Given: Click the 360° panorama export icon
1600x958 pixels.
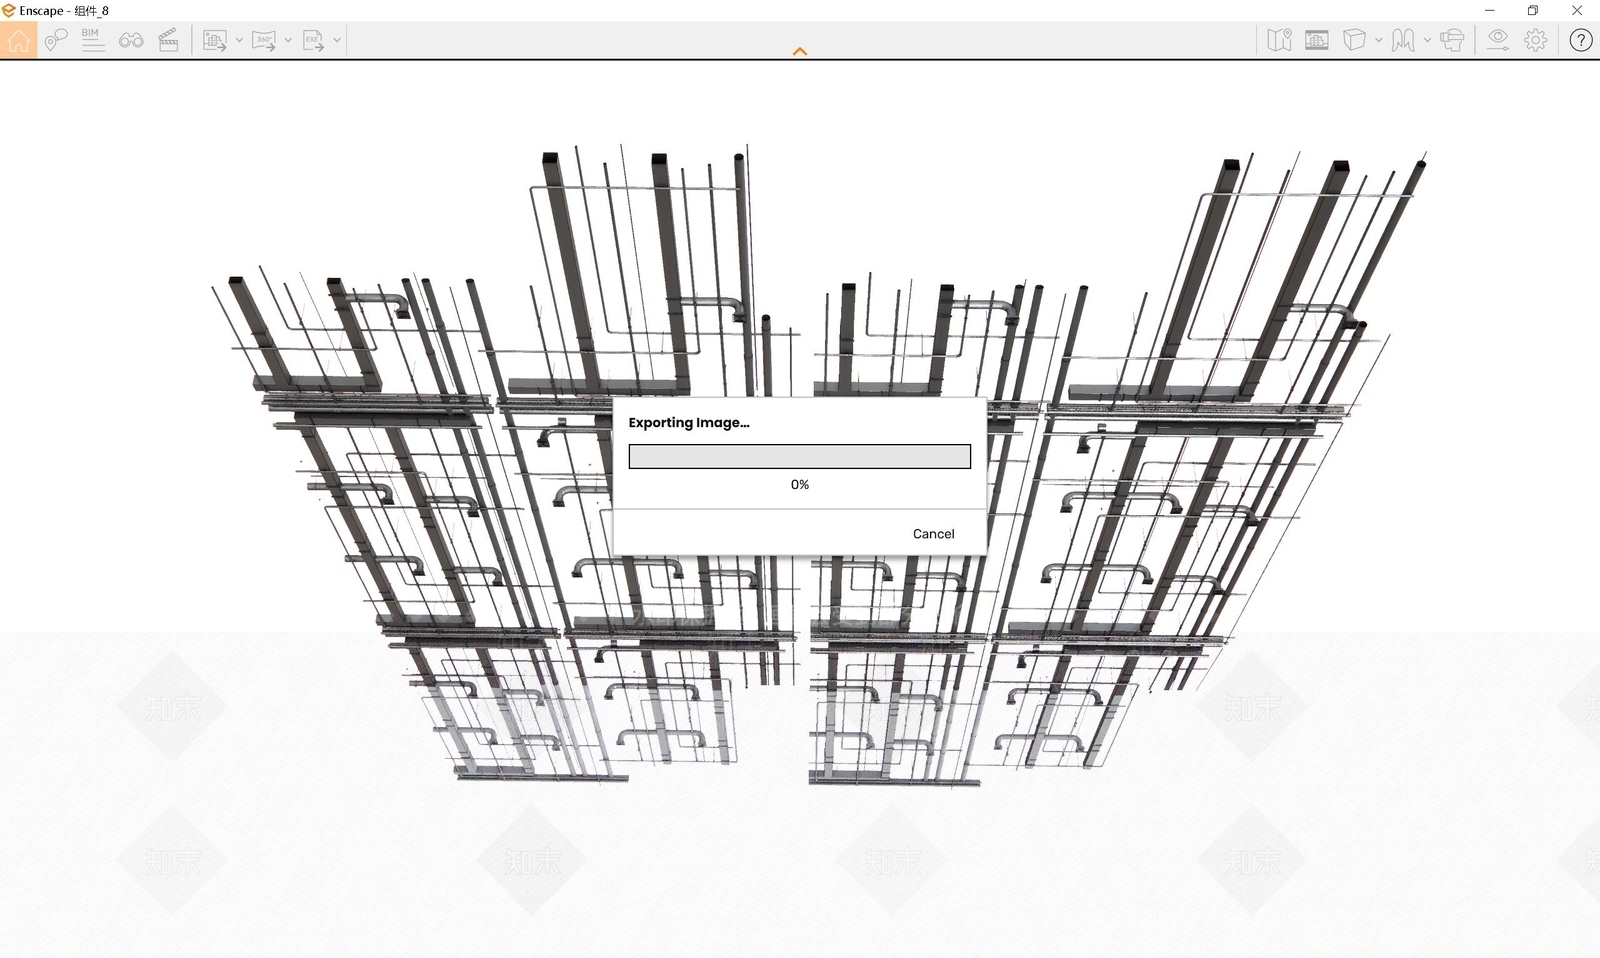Looking at the screenshot, I should (264, 40).
